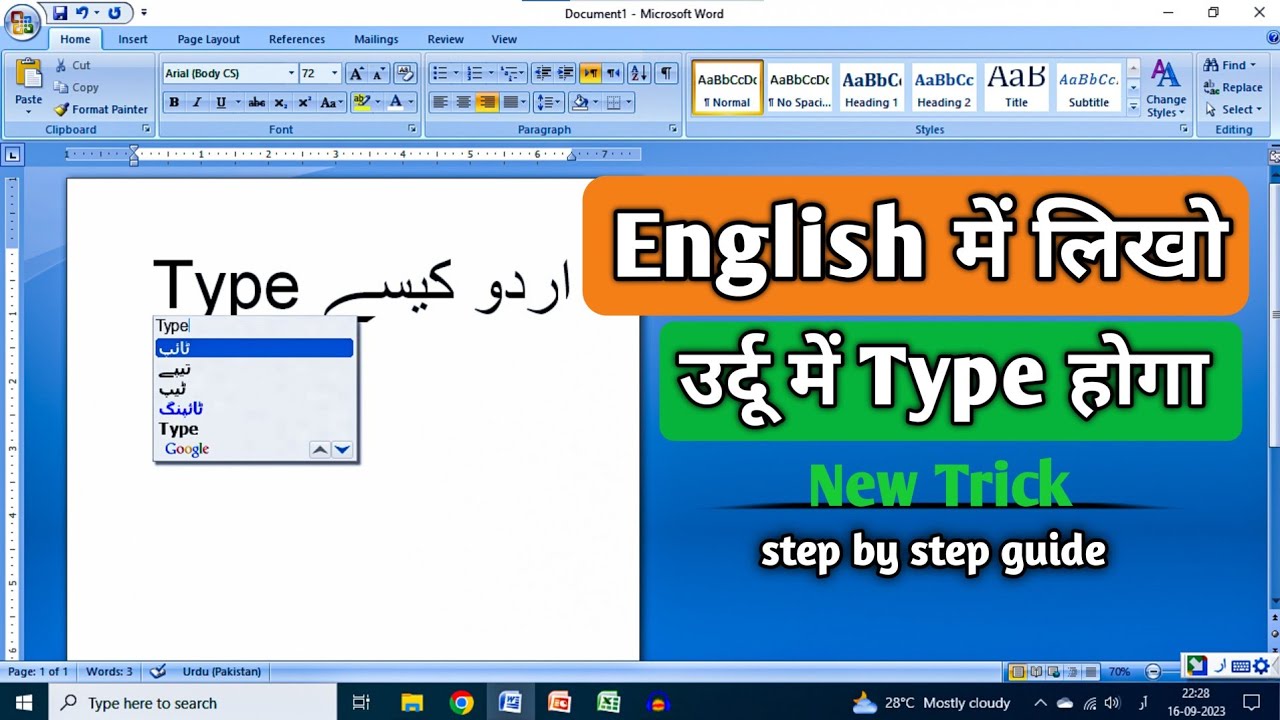Open Task View on the taskbar

361,703
